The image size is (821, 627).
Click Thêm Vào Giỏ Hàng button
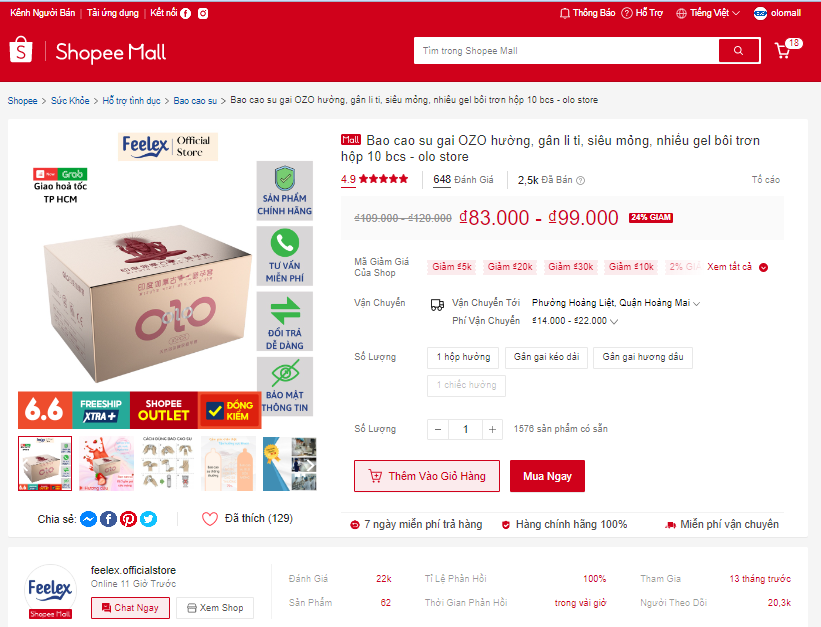coord(427,476)
